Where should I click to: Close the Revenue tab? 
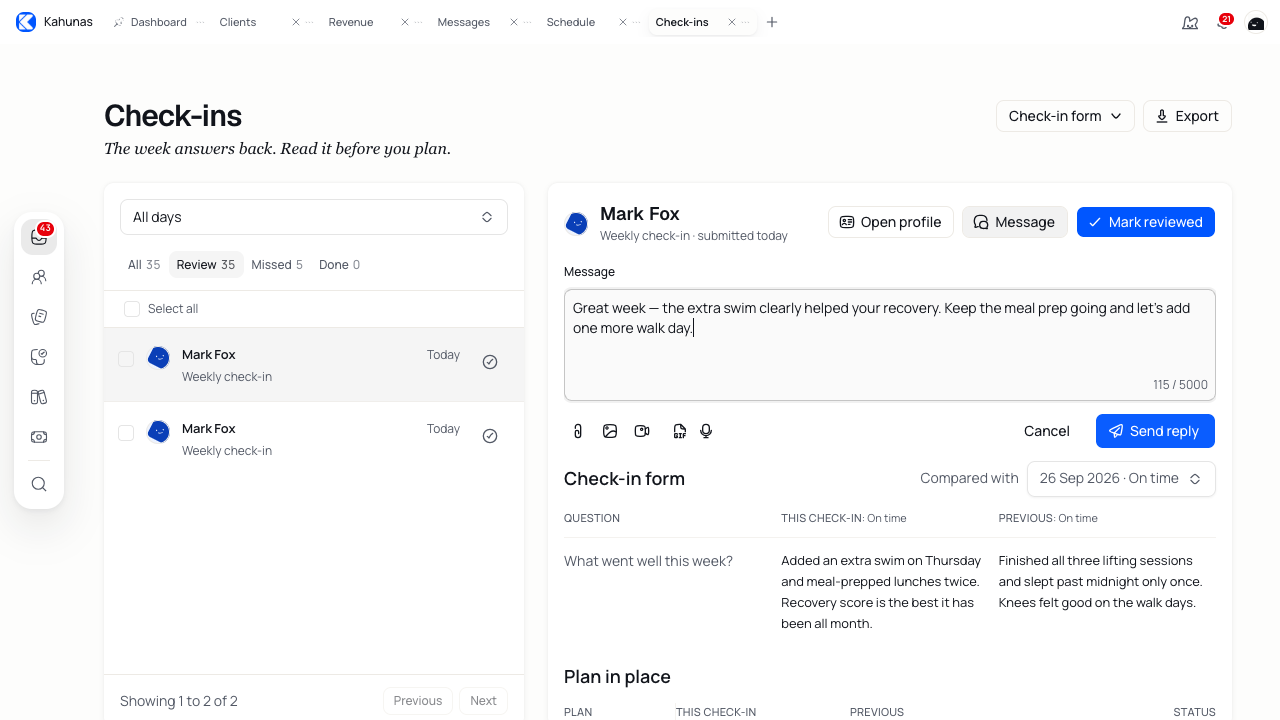[405, 22]
